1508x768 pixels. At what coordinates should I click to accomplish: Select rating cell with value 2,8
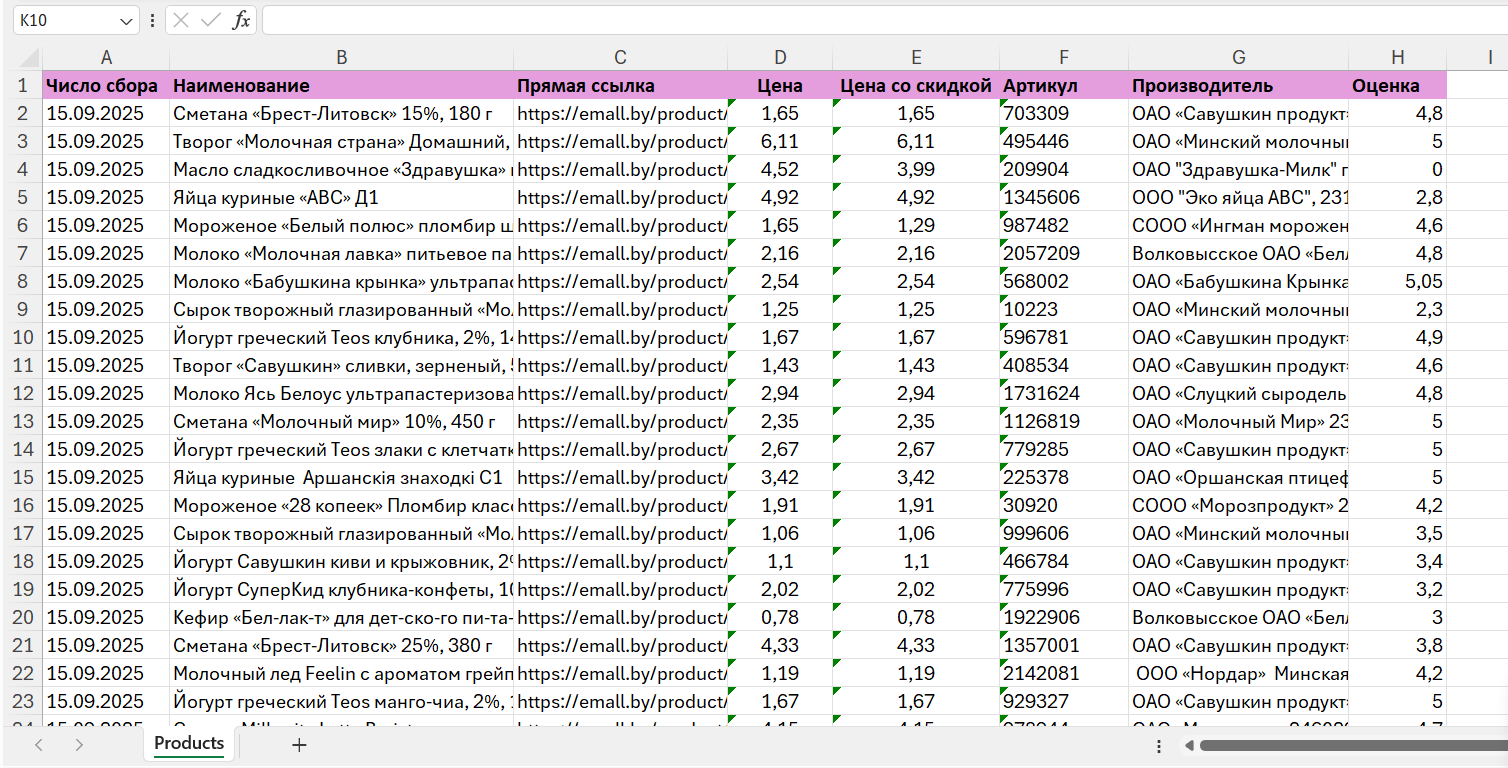click(x=1397, y=197)
